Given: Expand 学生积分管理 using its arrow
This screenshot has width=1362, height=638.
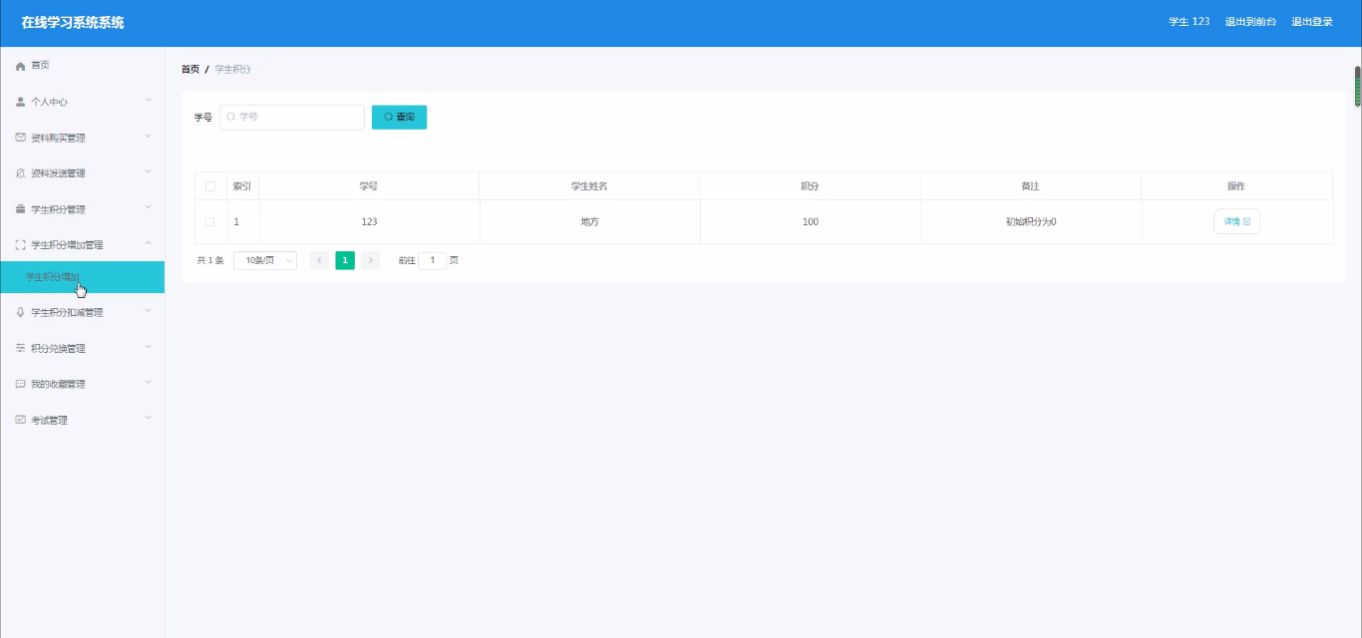Looking at the screenshot, I should click(x=148, y=208).
